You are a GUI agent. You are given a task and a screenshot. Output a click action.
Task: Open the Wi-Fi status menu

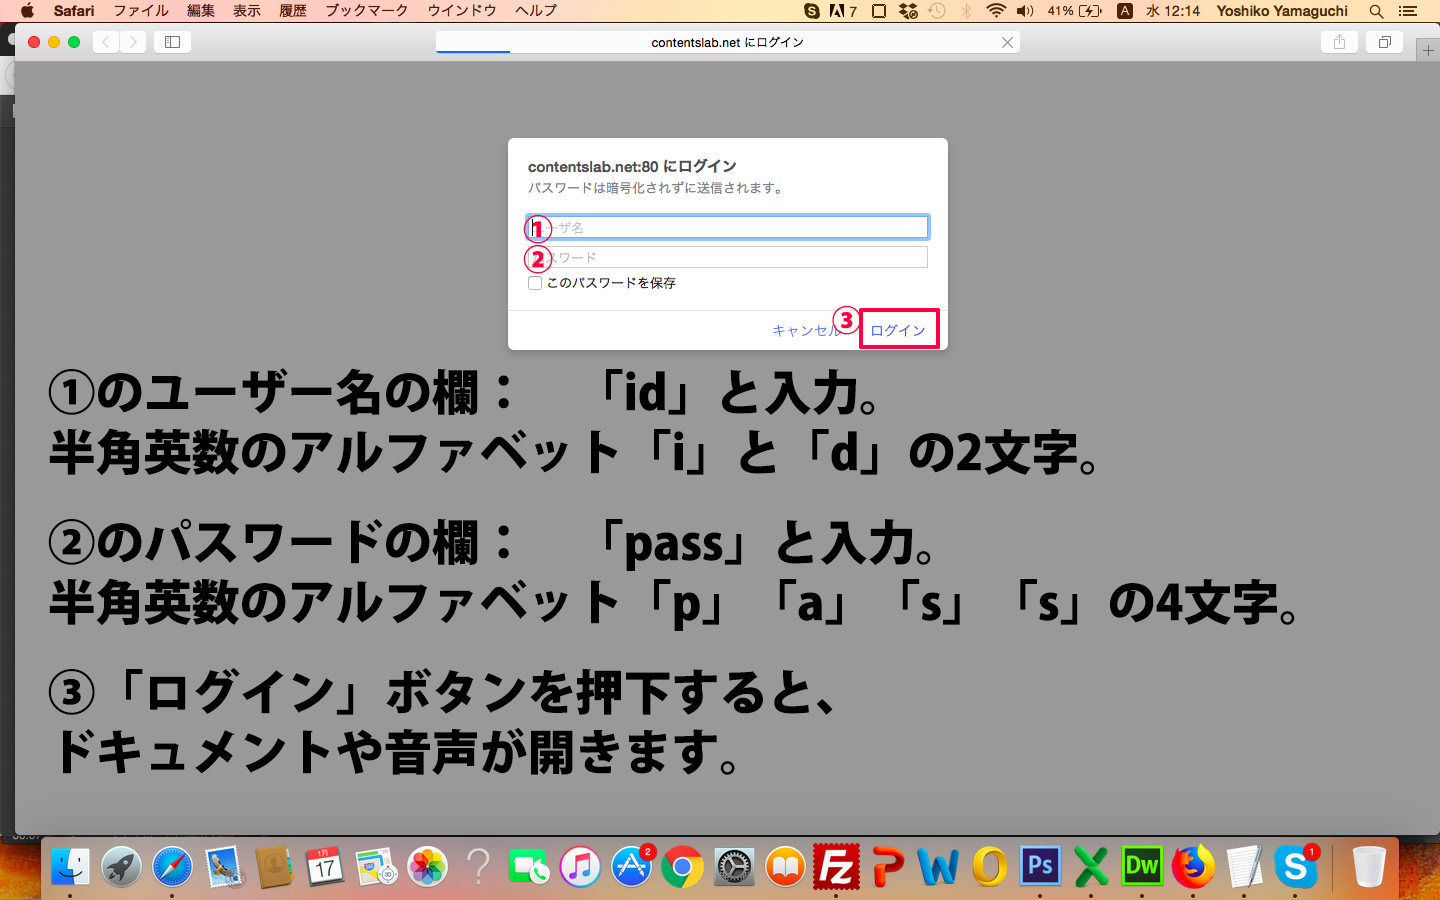tap(995, 11)
